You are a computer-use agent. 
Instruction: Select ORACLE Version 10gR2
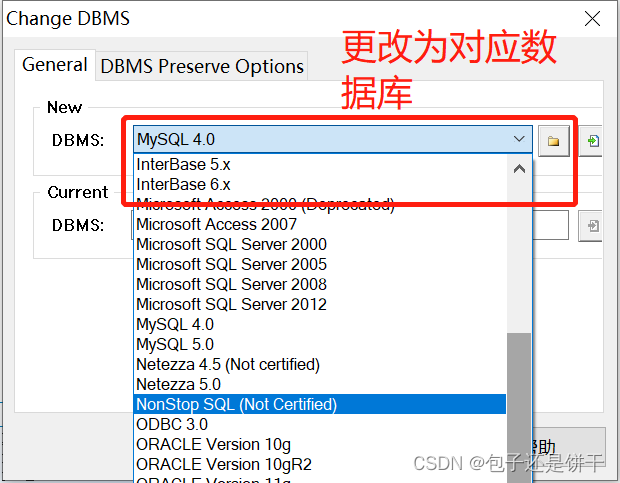point(319,464)
